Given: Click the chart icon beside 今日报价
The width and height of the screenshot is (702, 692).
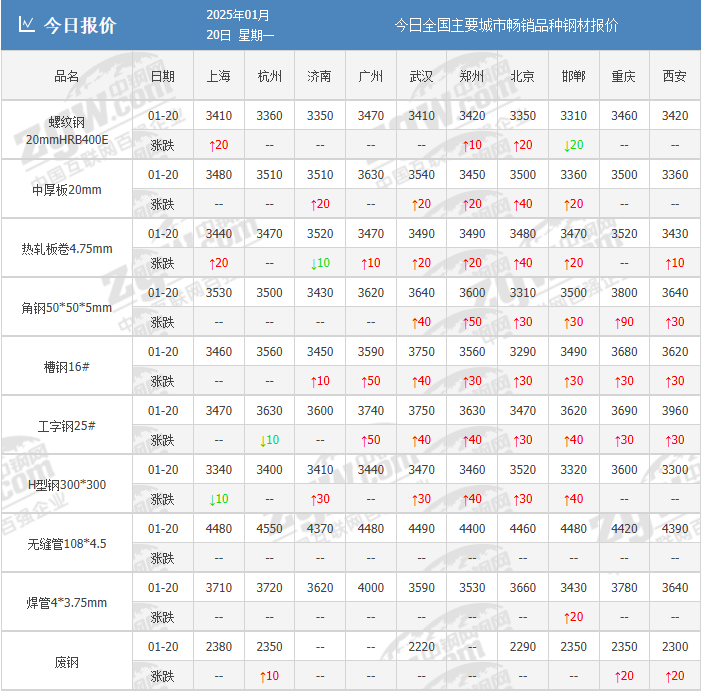Looking at the screenshot, I should coord(26,25).
